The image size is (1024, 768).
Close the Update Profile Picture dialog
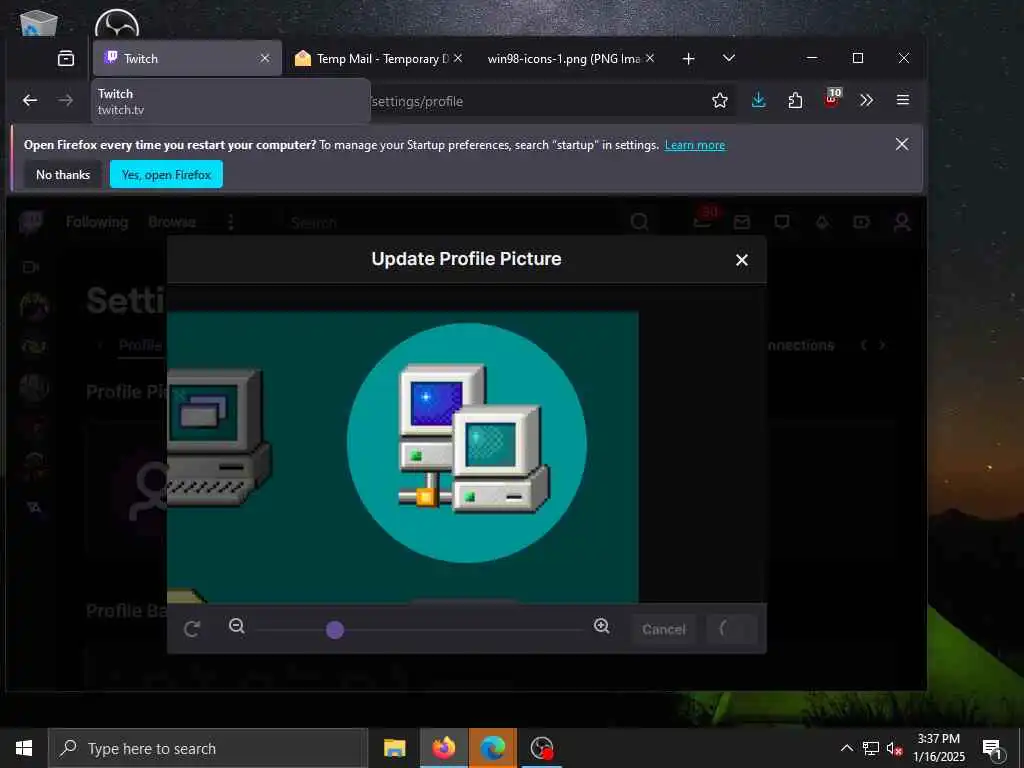point(741,260)
